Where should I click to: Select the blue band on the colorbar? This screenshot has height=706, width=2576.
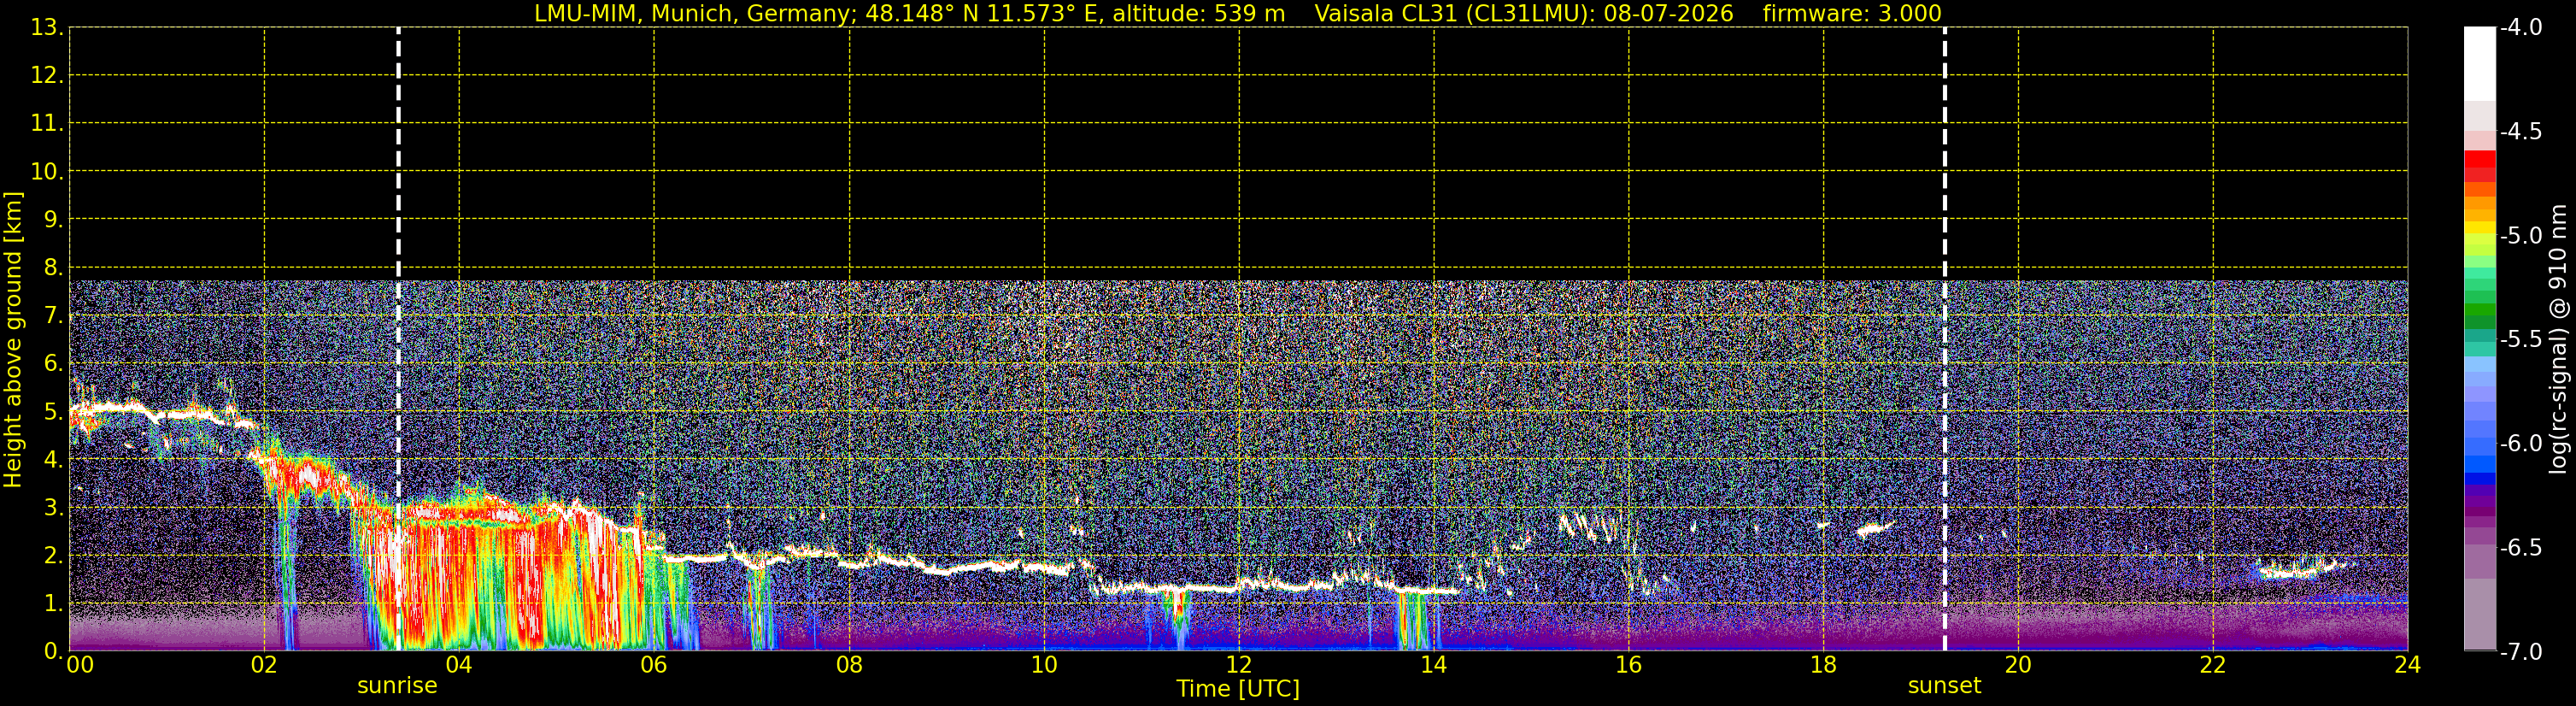coord(2479,464)
